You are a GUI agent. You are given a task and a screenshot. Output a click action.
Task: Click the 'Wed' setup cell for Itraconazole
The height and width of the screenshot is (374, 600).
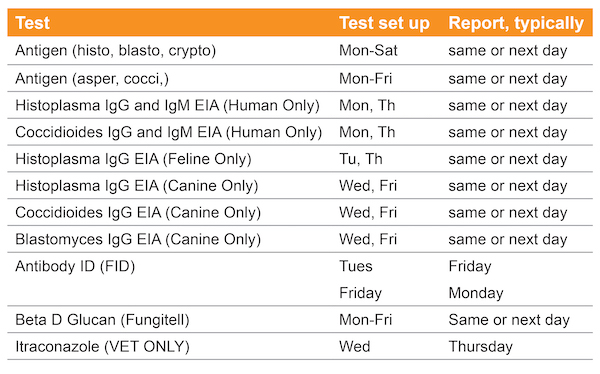click(355, 346)
